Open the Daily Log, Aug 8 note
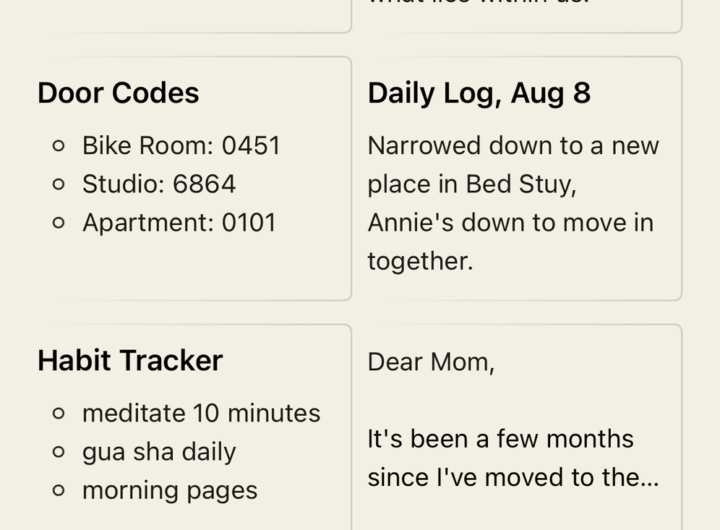 479,93
